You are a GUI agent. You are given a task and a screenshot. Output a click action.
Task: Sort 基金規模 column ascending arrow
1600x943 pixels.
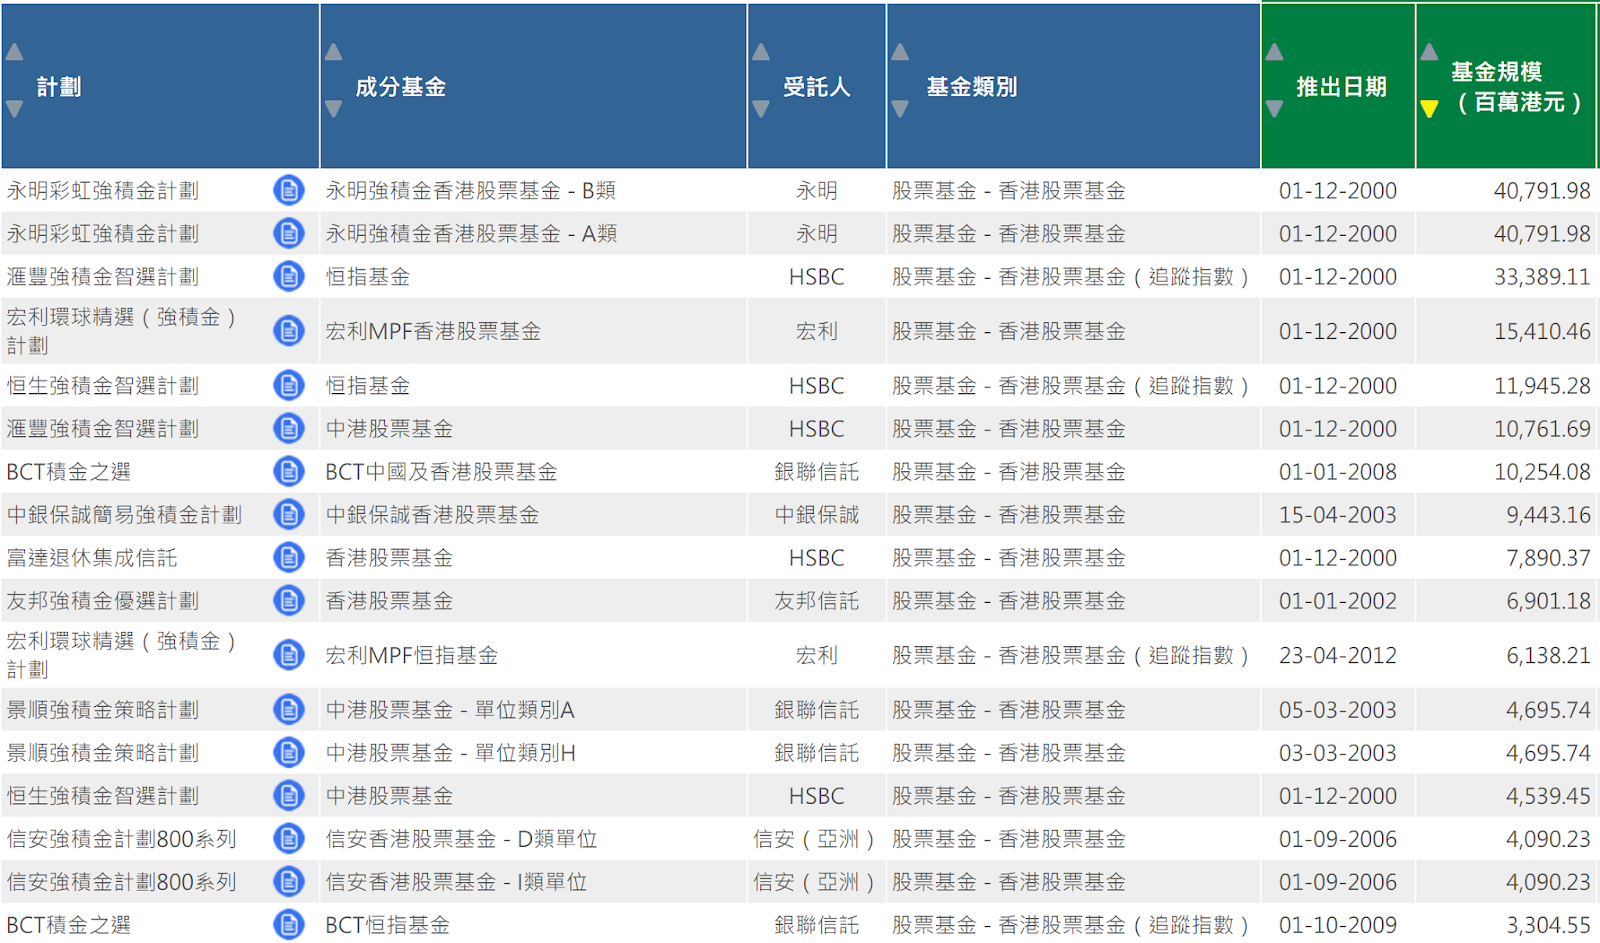[1429, 52]
